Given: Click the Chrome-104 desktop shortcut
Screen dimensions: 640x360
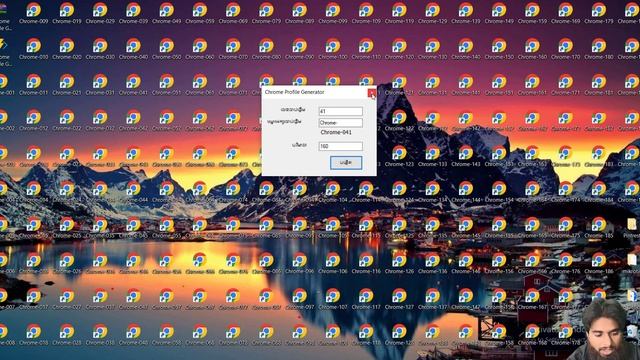Looking at the screenshot, I should coord(333,192).
